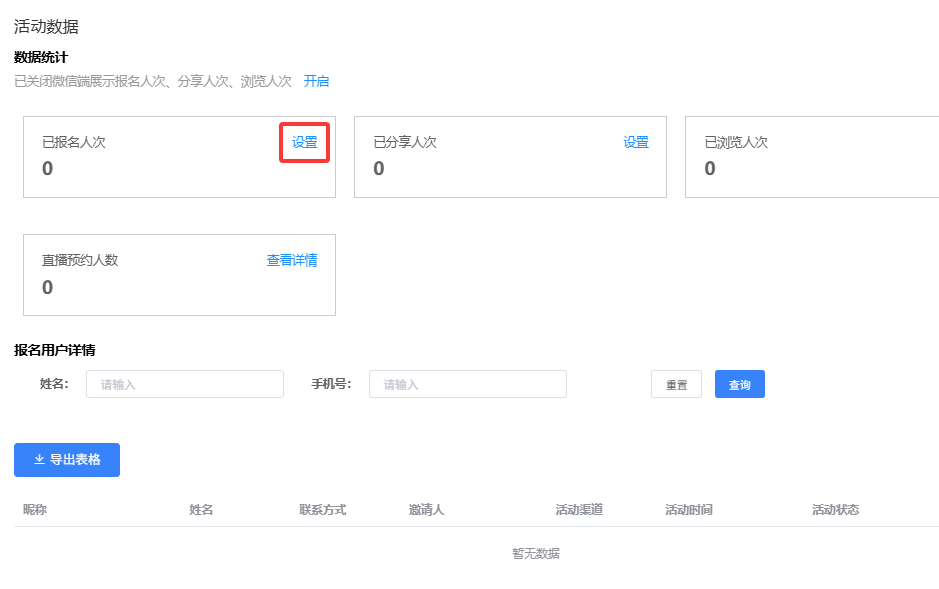Image resolution: width=939 pixels, height=589 pixels.
Task: Click the 活动时间 column header
Action: [688, 510]
